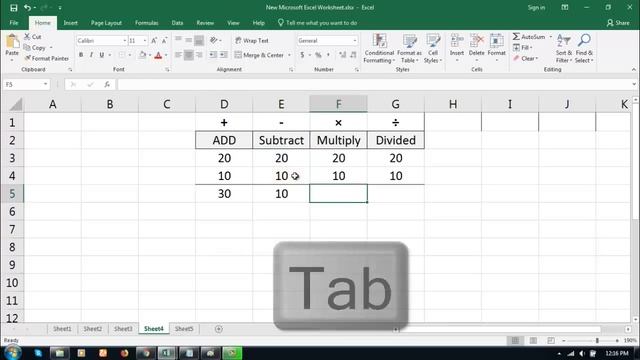Click the Tell me search box
The width and height of the screenshot is (640, 360).
tap(318, 23)
